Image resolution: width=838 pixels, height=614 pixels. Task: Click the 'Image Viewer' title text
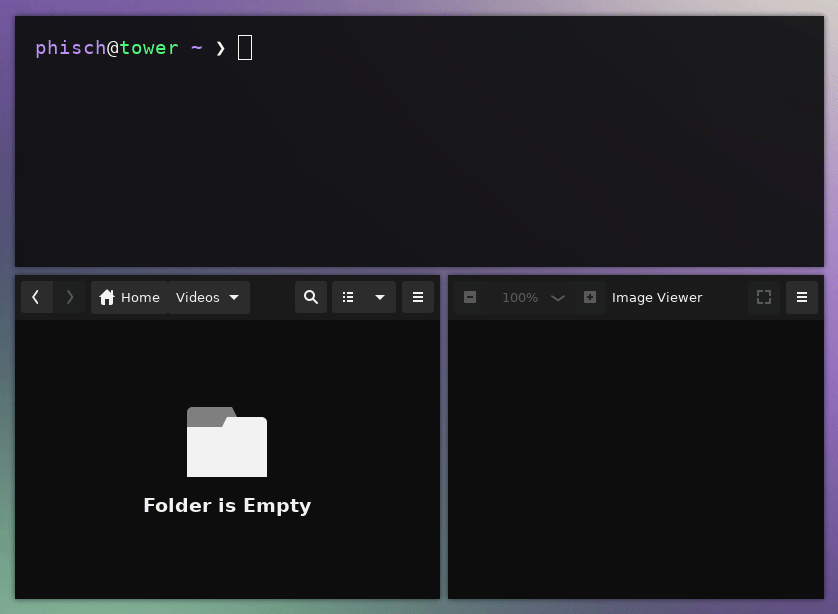coord(657,298)
